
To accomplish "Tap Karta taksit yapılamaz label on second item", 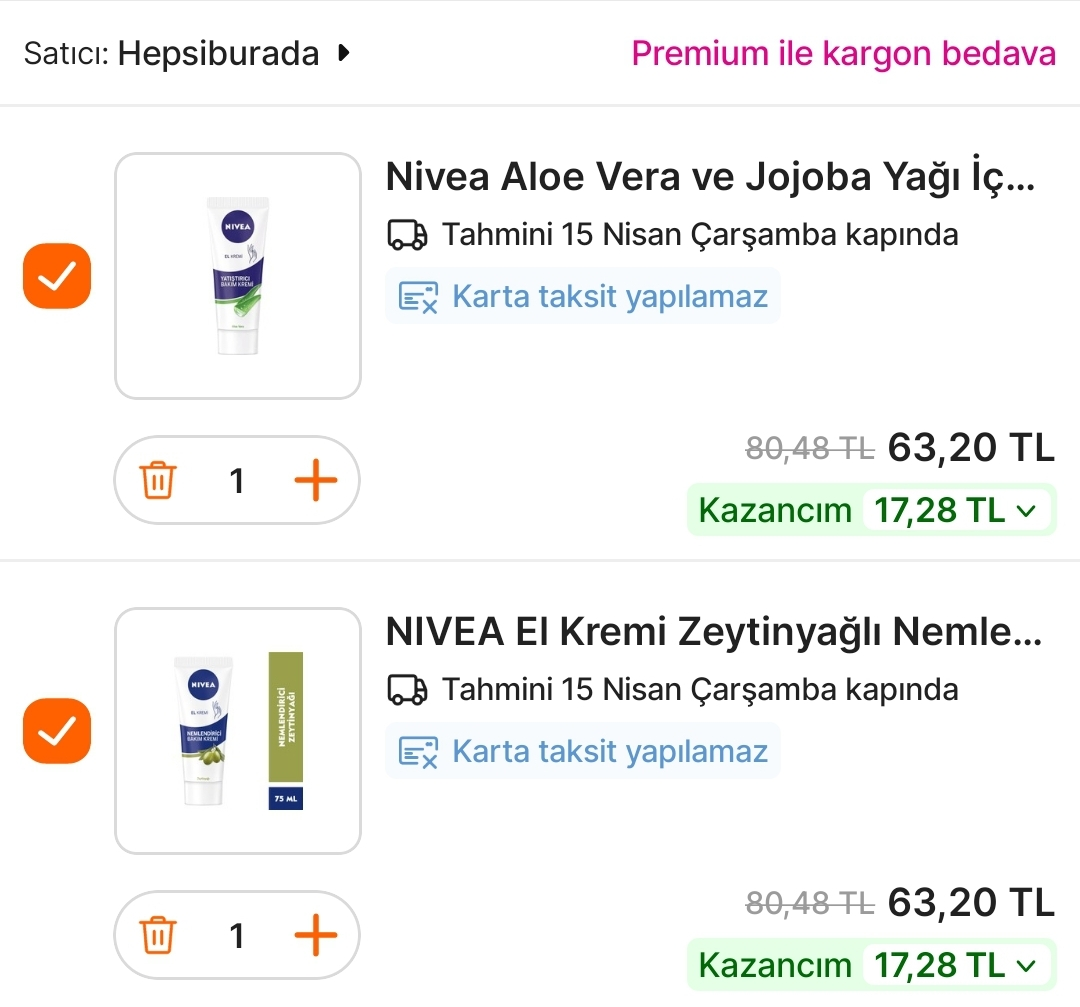I will pyautogui.click(x=610, y=752).
